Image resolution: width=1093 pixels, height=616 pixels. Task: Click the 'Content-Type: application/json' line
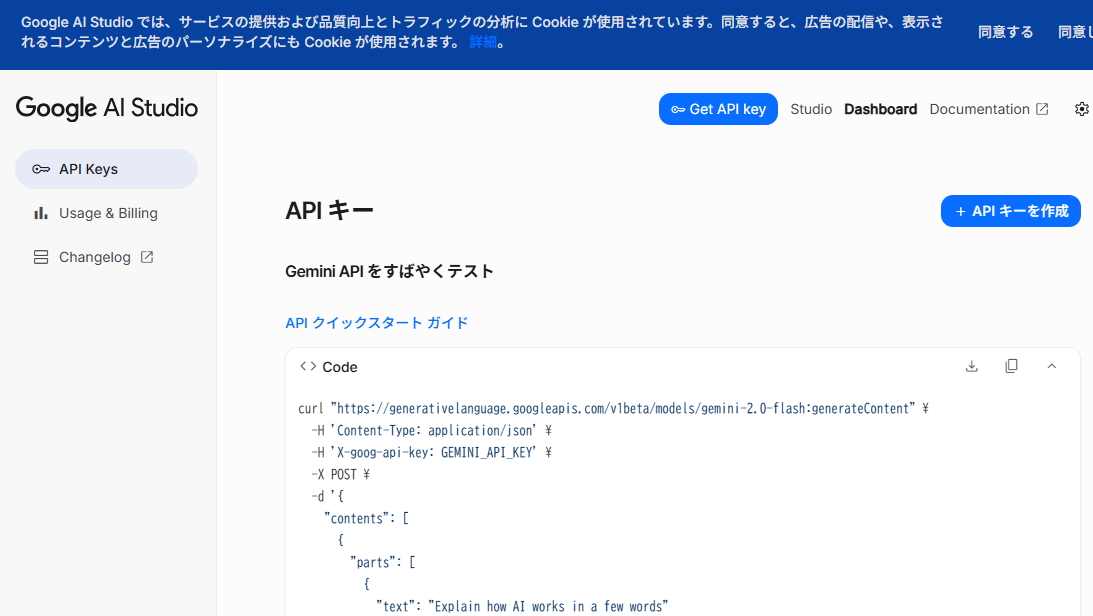coord(431,431)
